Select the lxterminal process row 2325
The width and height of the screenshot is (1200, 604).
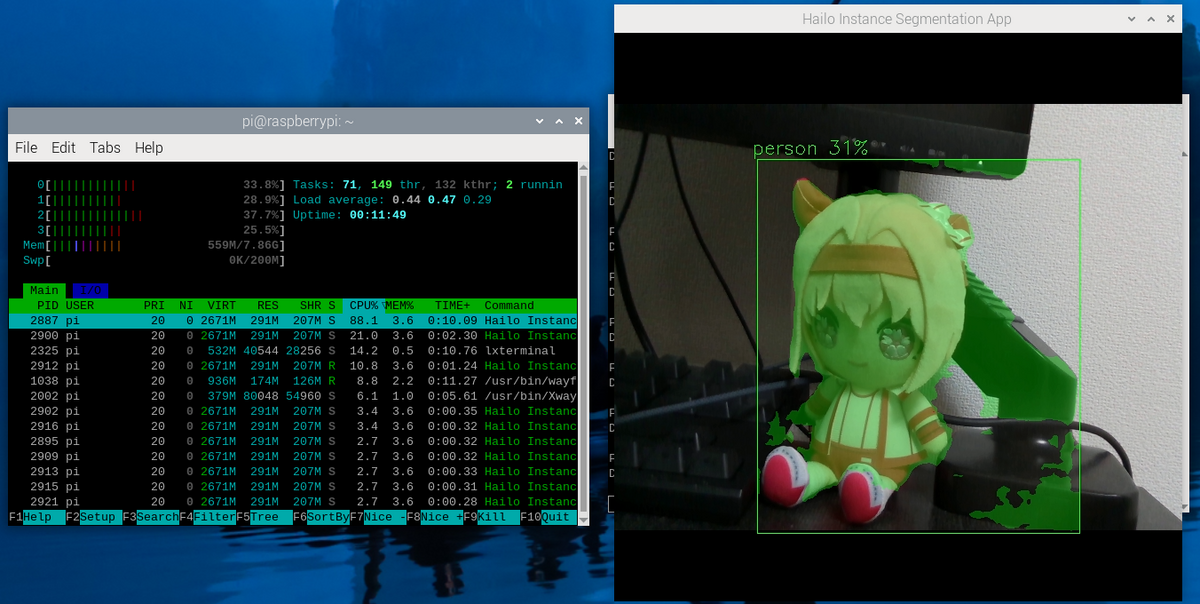[293, 351]
